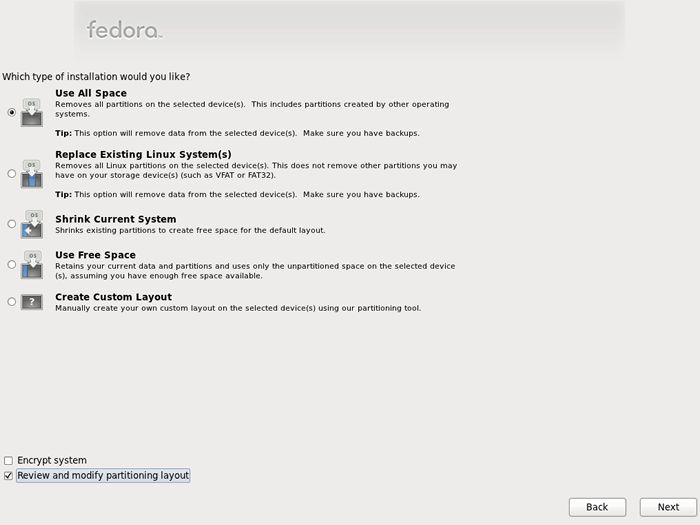The image size is (700, 525).
Task: Select the Shrink Current System radio option
Action: [12, 224]
